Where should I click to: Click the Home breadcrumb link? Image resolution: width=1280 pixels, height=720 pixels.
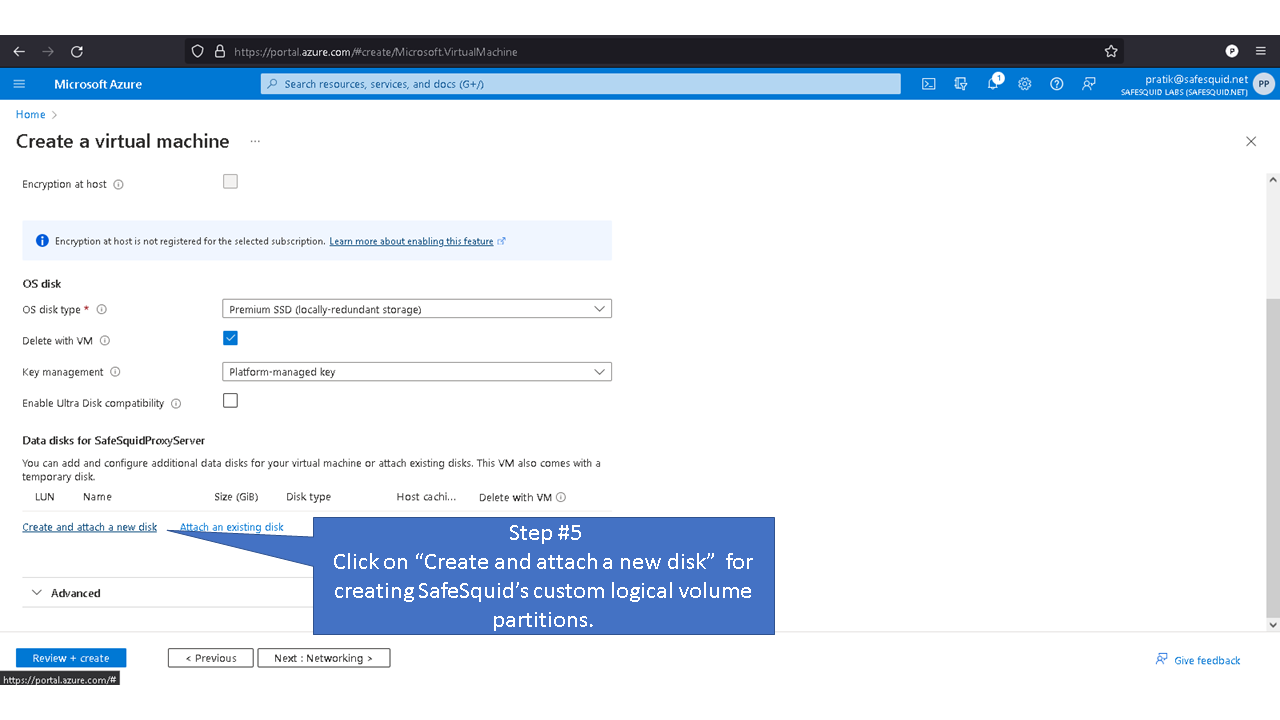coord(31,114)
